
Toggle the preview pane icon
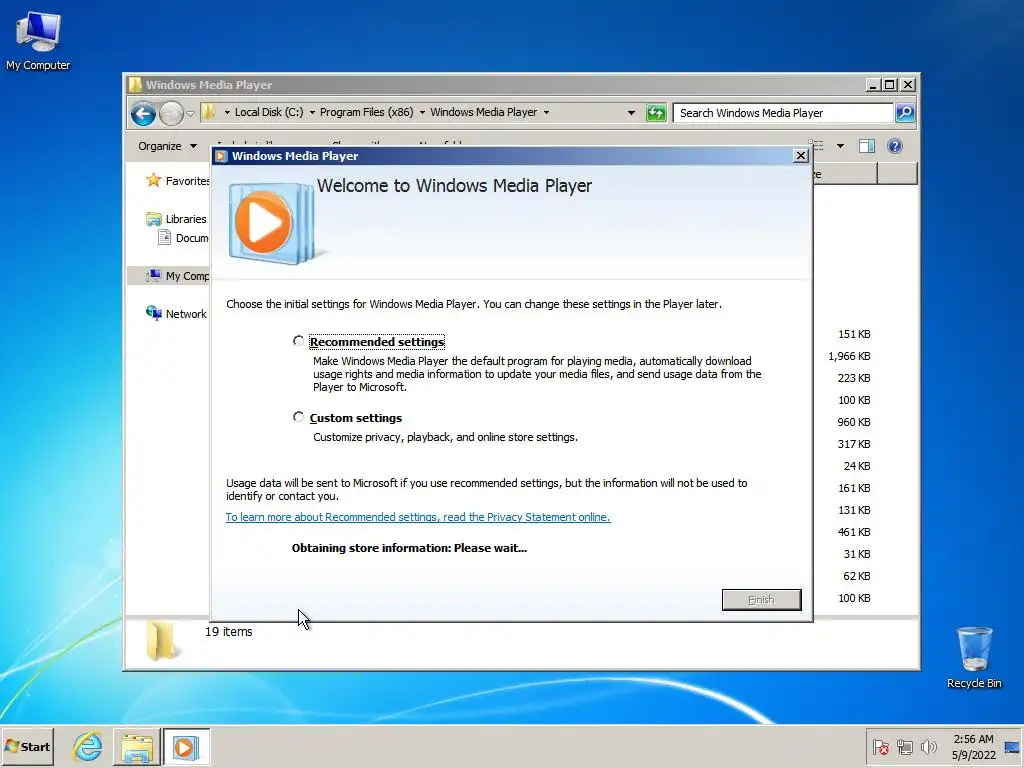coord(867,146)
